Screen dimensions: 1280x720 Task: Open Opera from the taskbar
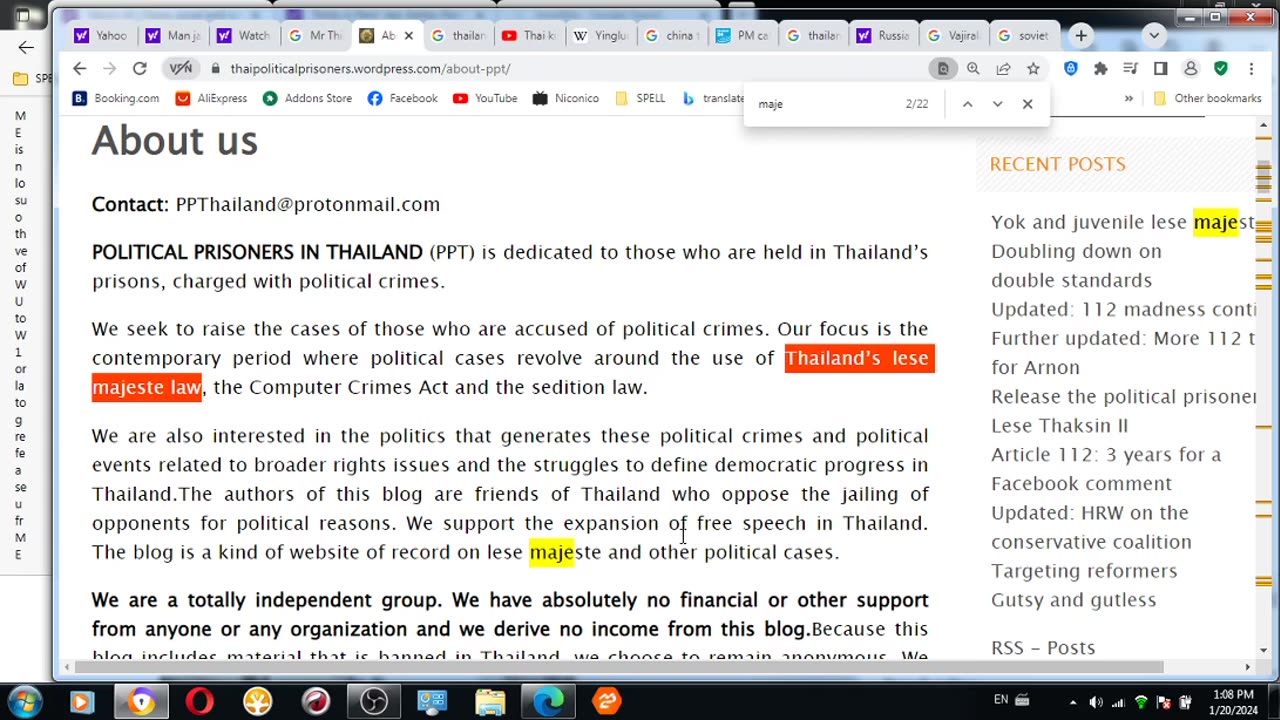[199, 701]
